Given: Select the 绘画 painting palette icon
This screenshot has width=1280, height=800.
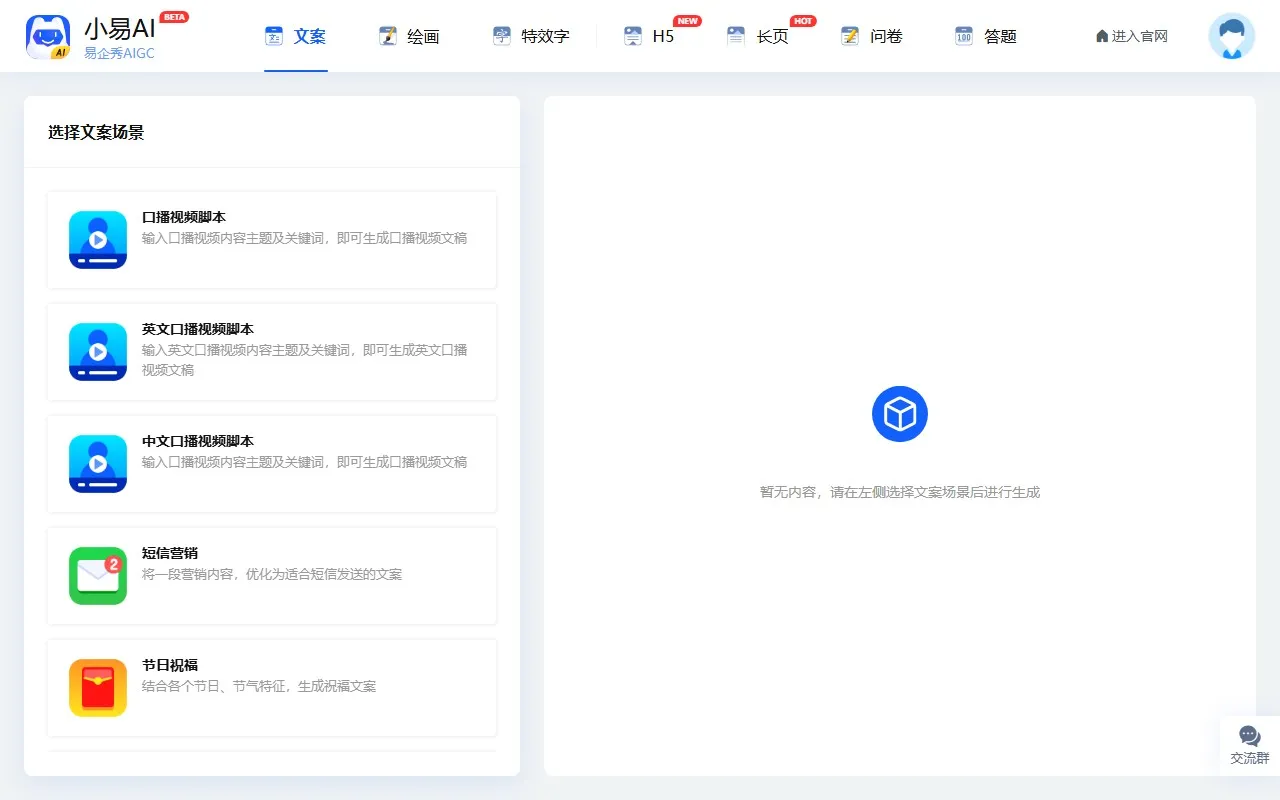Looking at the screenshot, I should point(387,35).
